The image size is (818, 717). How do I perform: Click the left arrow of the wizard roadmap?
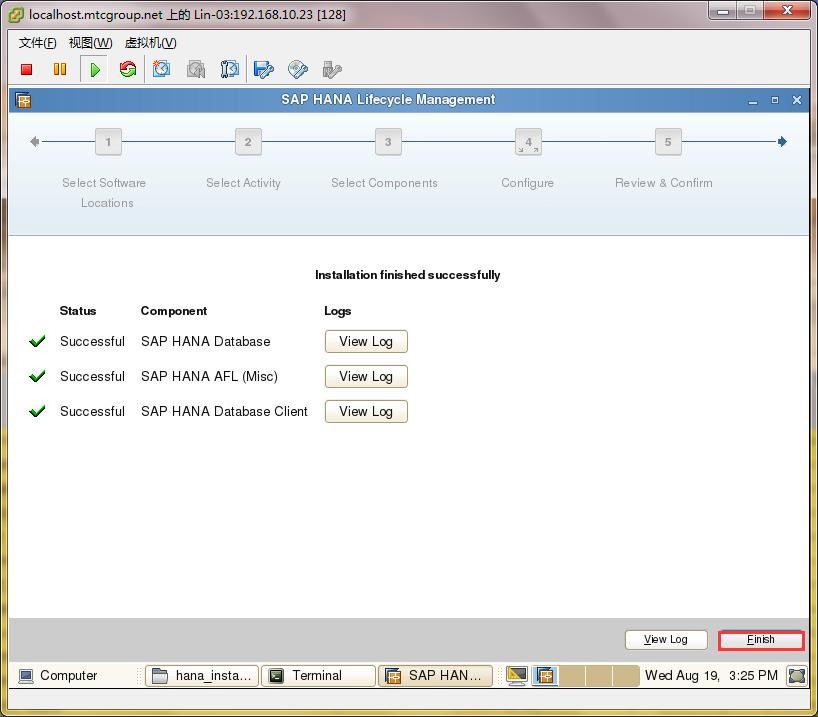(x=35, y=141)
